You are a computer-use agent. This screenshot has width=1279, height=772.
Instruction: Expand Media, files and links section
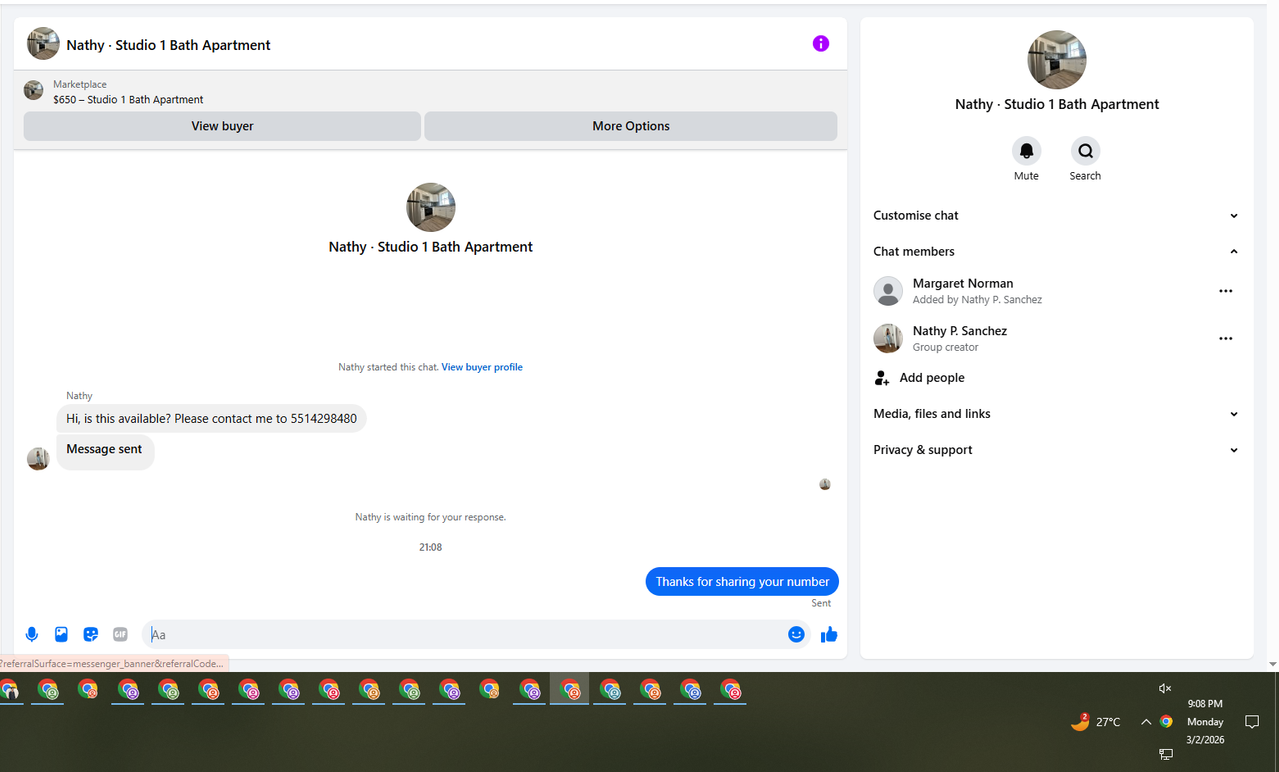tap(1057, 413)
